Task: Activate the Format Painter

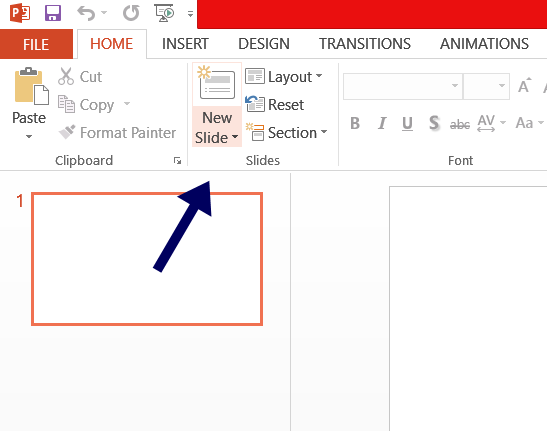Action: pyautogui.click(x=117, y=133)
